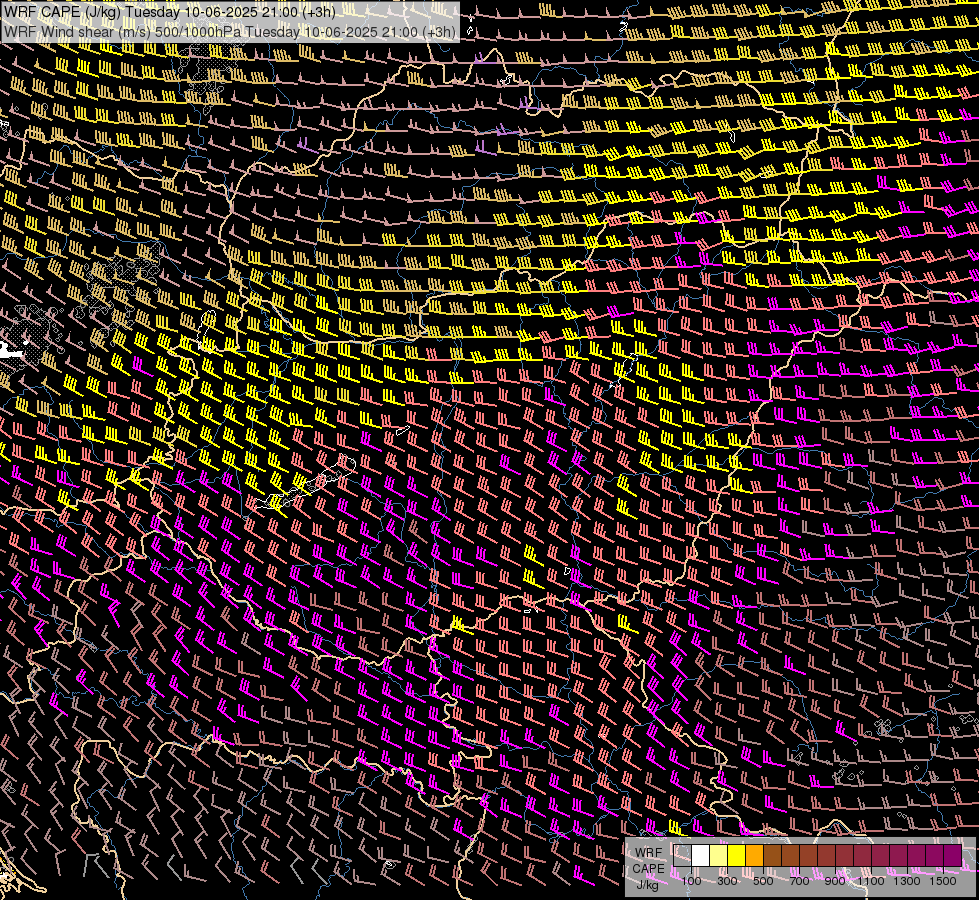
Task: Click the WRF Wind shear 500/1000hPa title line
Action: [x=230, y=31]
